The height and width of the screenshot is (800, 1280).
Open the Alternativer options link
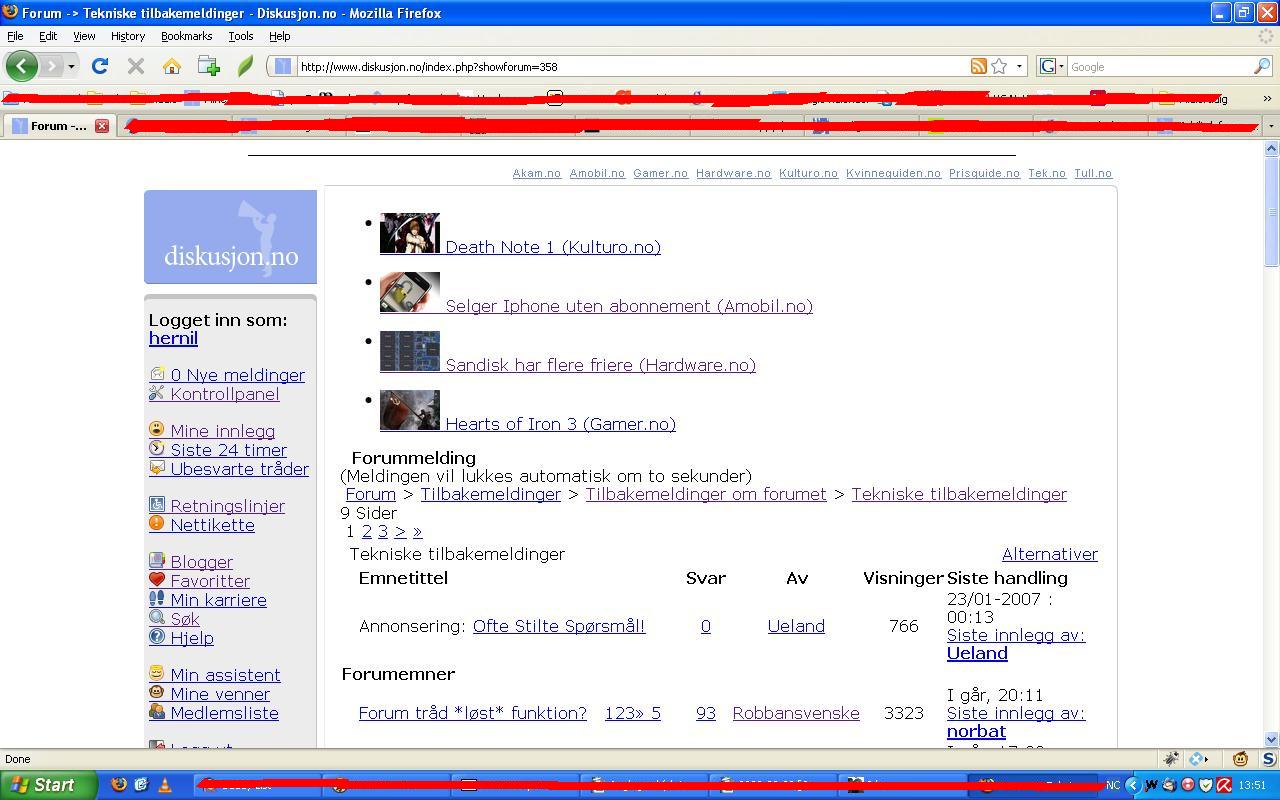click(x=1050, y=554)
